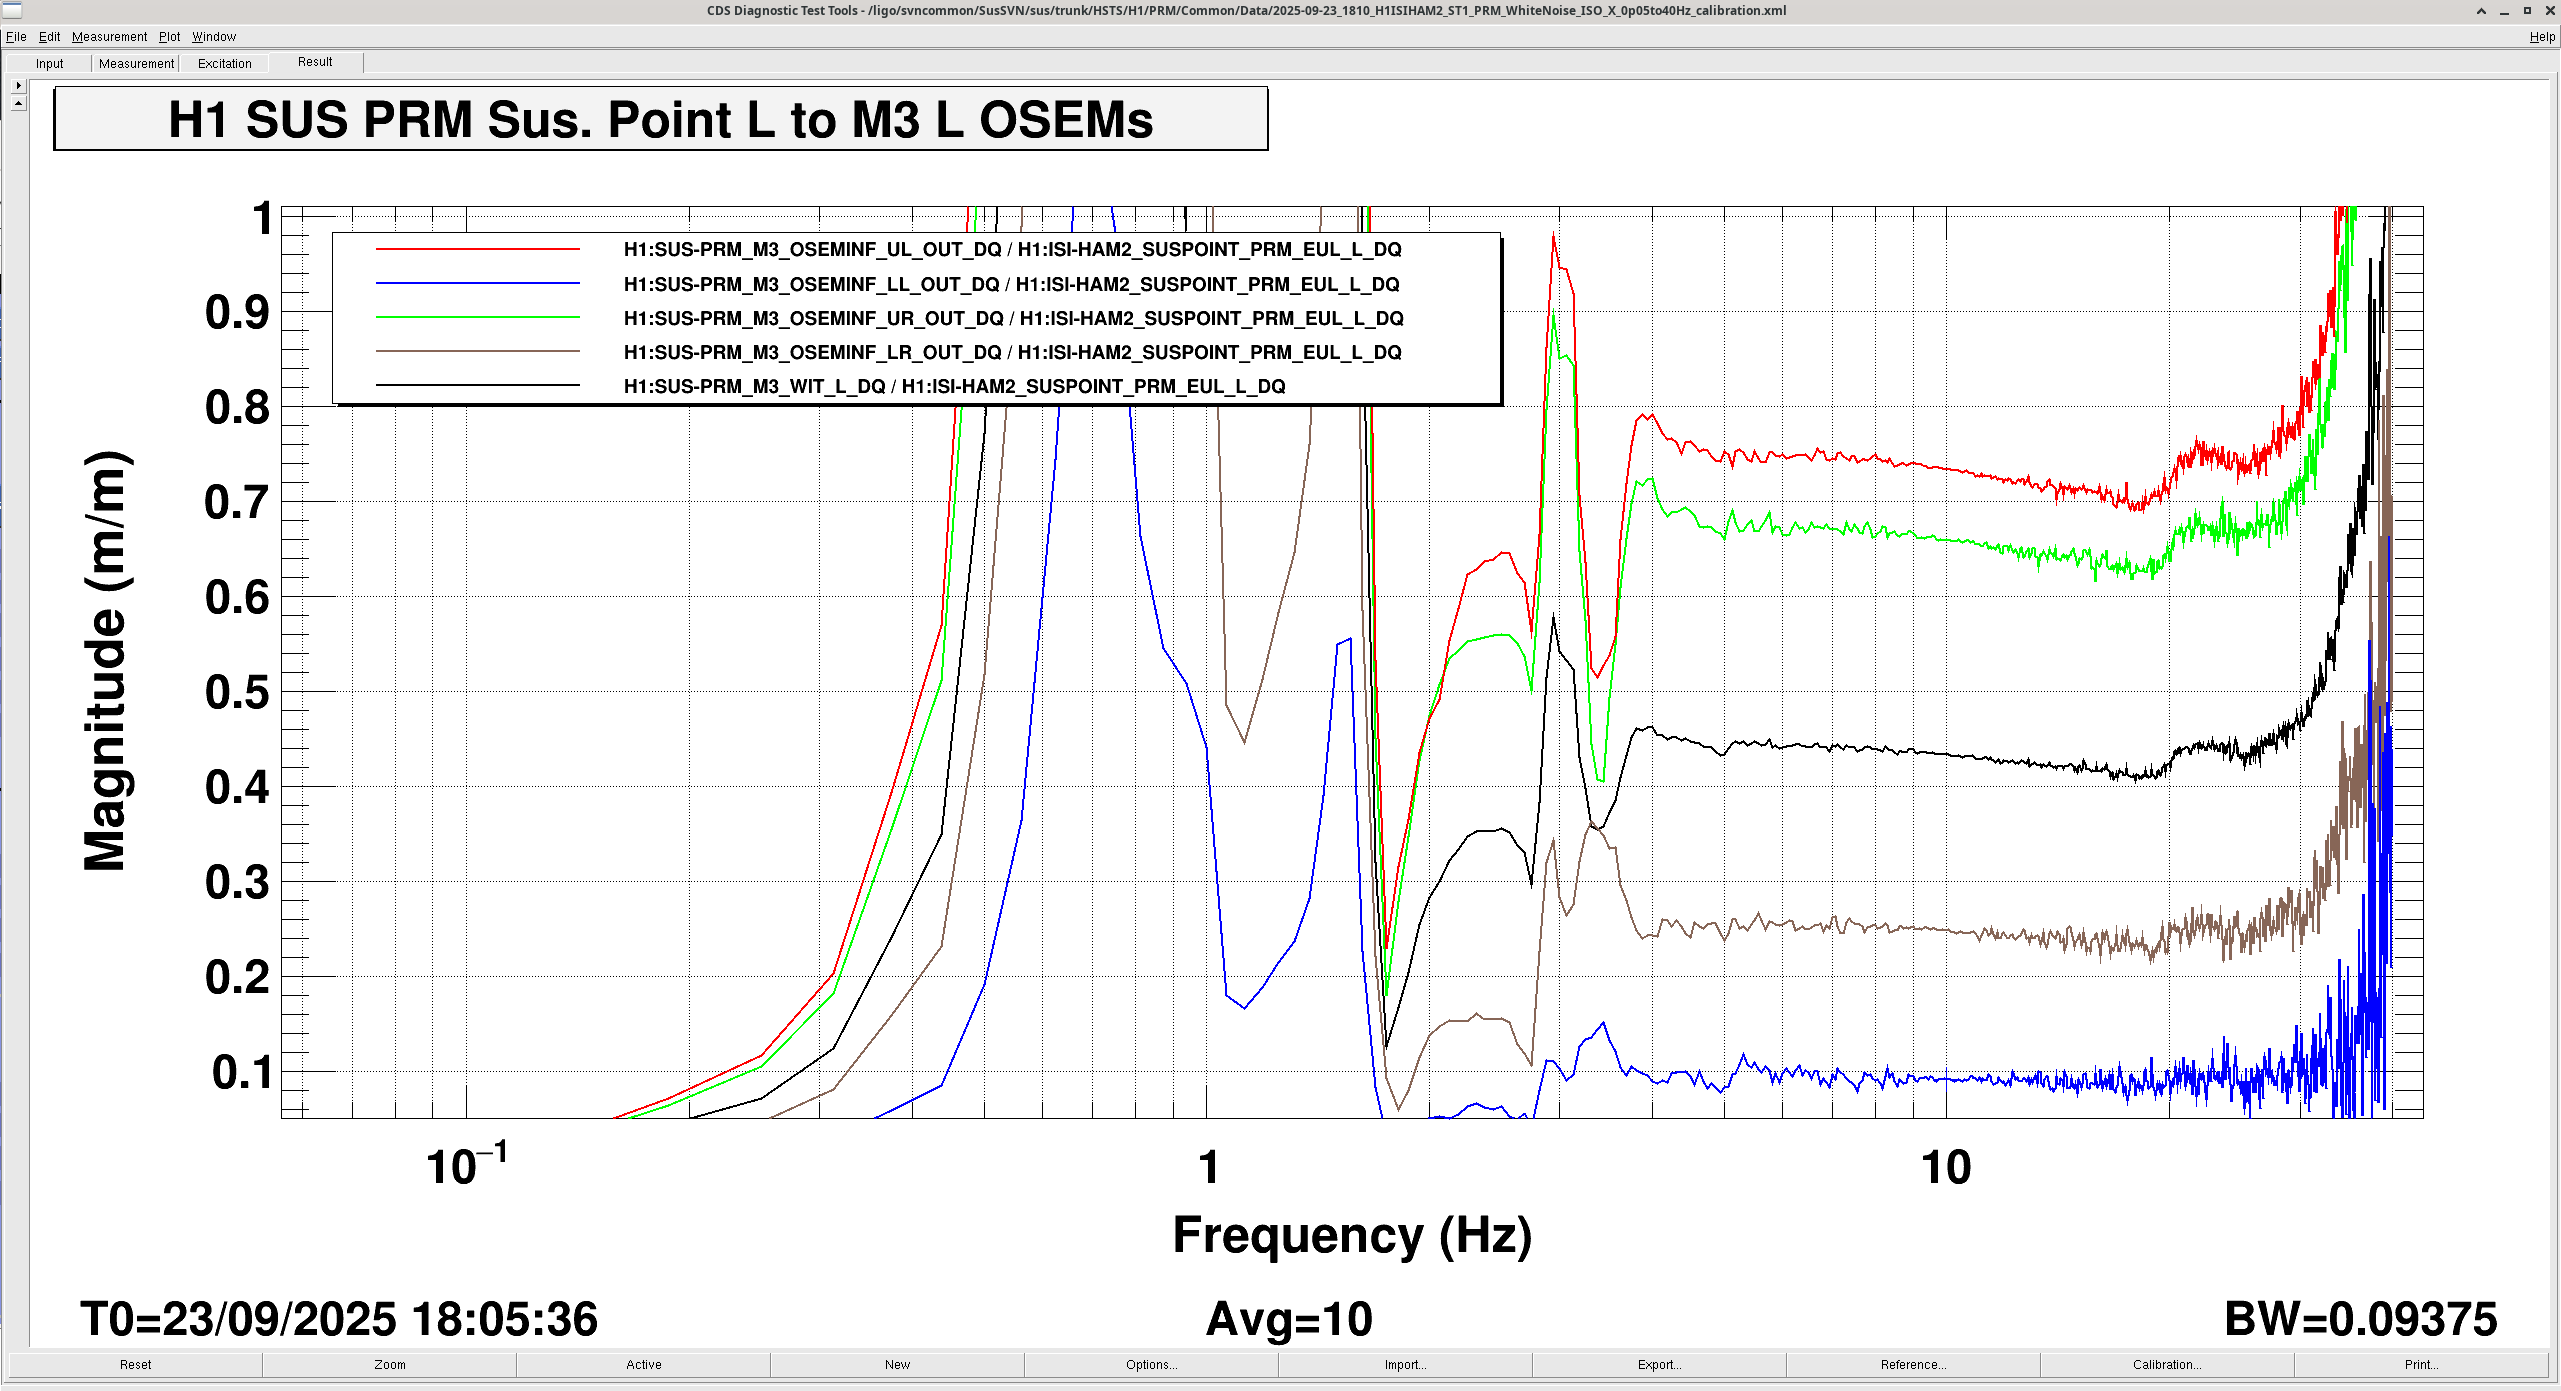Maximize the Diagnostic Test Tools window

tap(2527, 11)
